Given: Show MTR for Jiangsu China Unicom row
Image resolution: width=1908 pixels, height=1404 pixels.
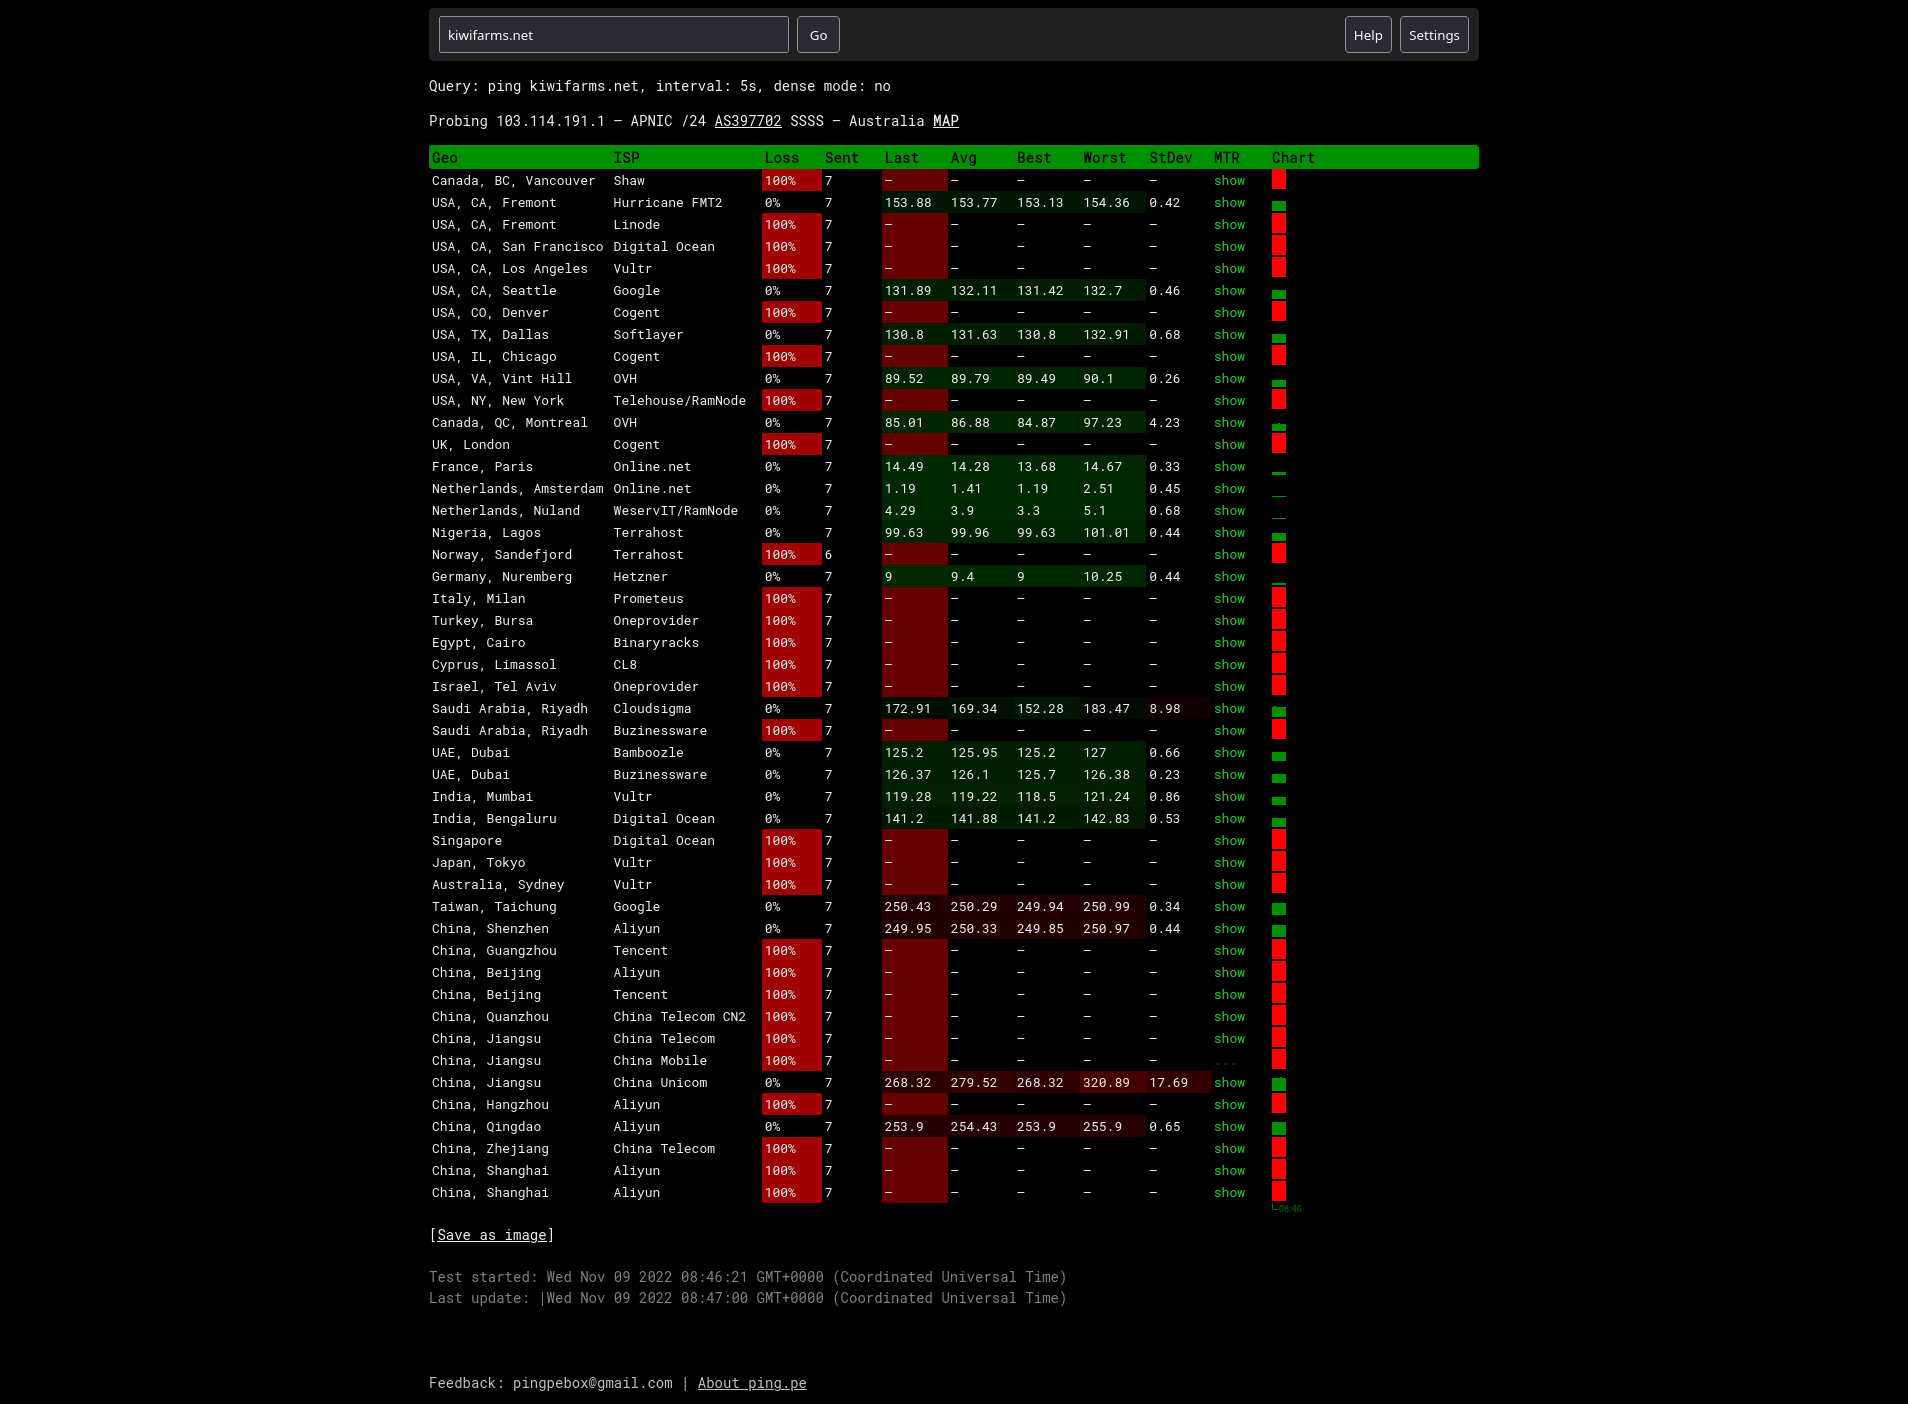Looking at the screenshot, I should tap(1229, 1083).
